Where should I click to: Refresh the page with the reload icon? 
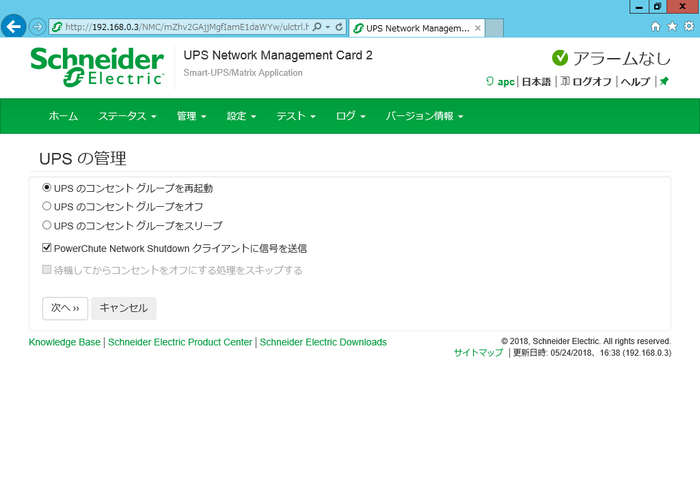pyautogui.click(x=339, y=27)
